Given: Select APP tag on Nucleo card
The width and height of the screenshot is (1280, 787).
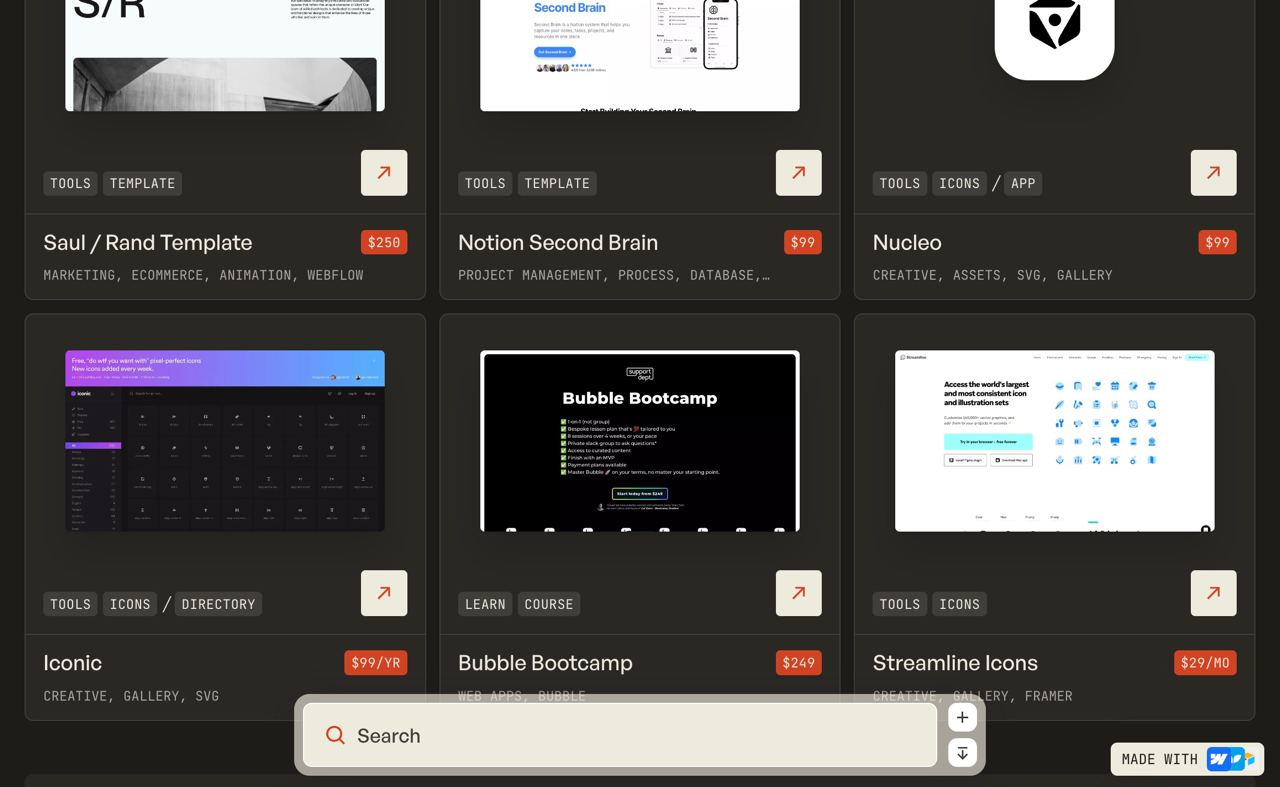Looking at the screenshot, I should [x=1023, y=183].
